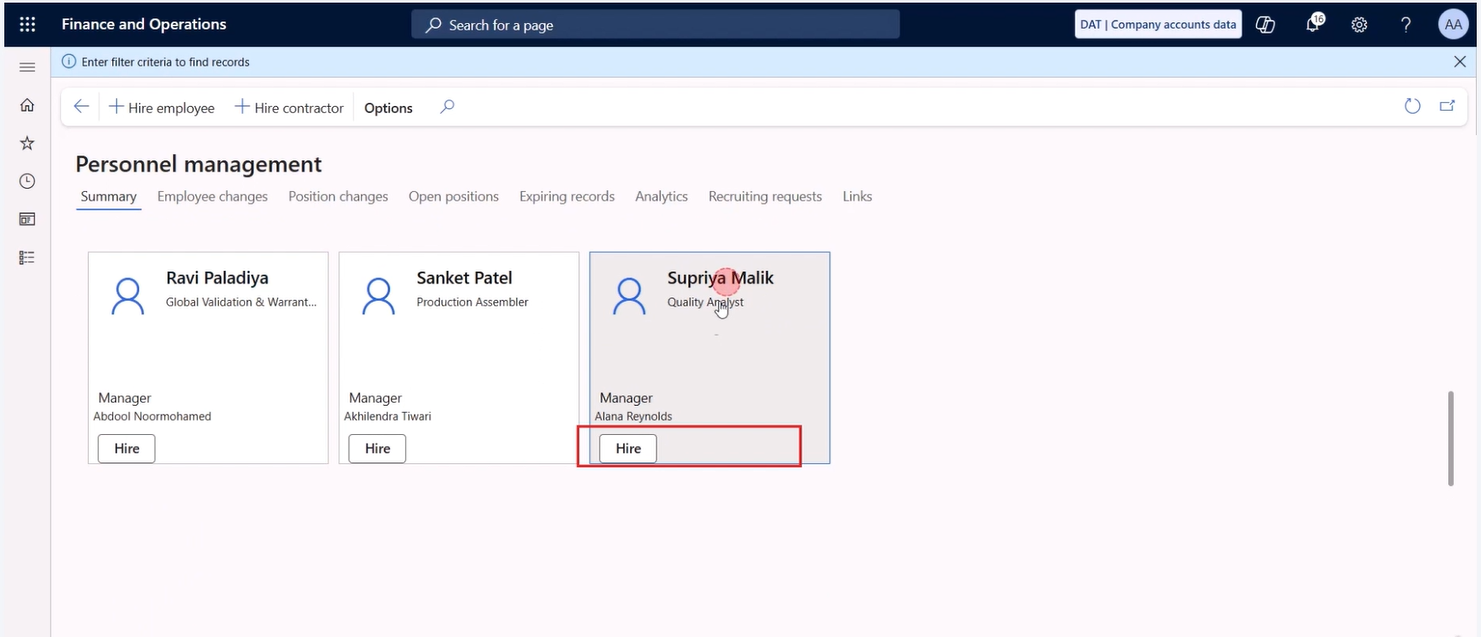Switch to Links tab
Screen dimensions: 1481x637
coord(857,197)
